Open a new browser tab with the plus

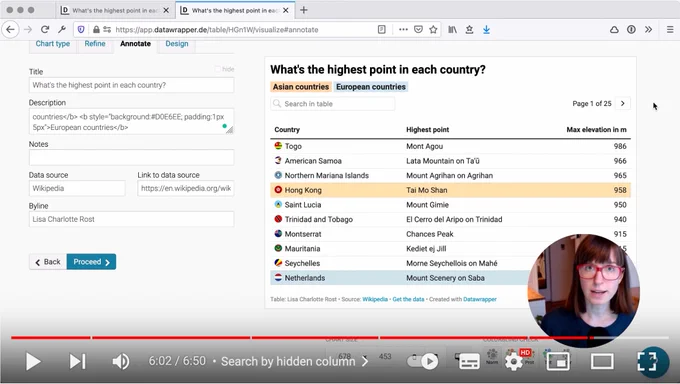click(x=304, y=10)
